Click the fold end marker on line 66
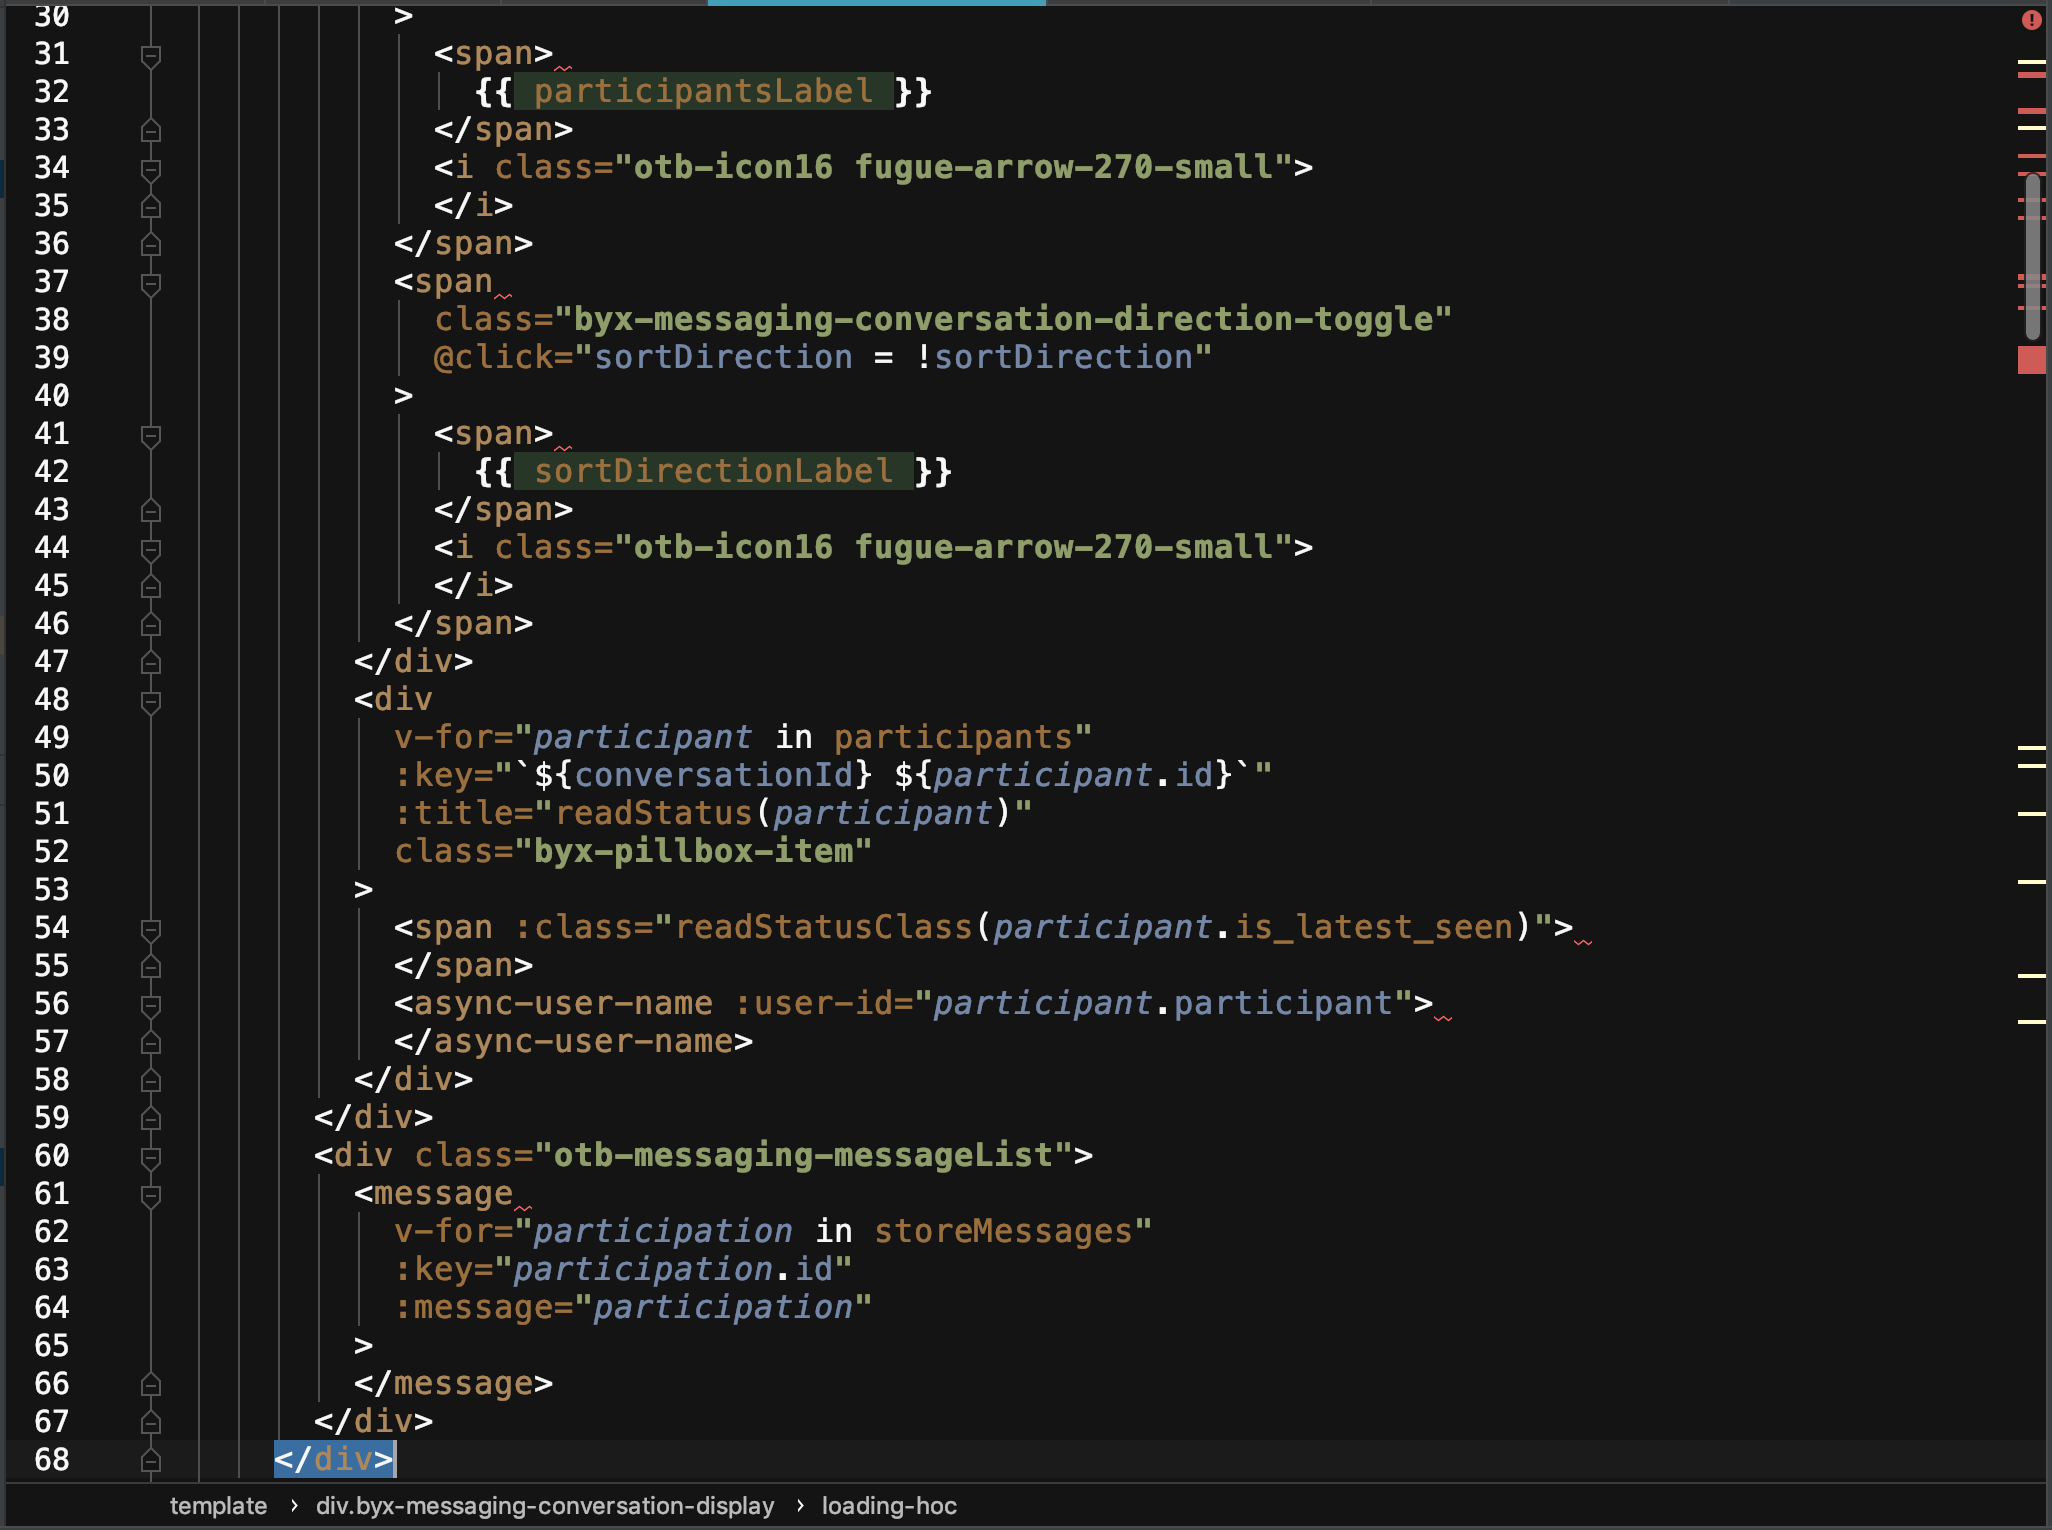Image resolution: width=2052 pixels, height=1530 pixels. click(151, 1384)
